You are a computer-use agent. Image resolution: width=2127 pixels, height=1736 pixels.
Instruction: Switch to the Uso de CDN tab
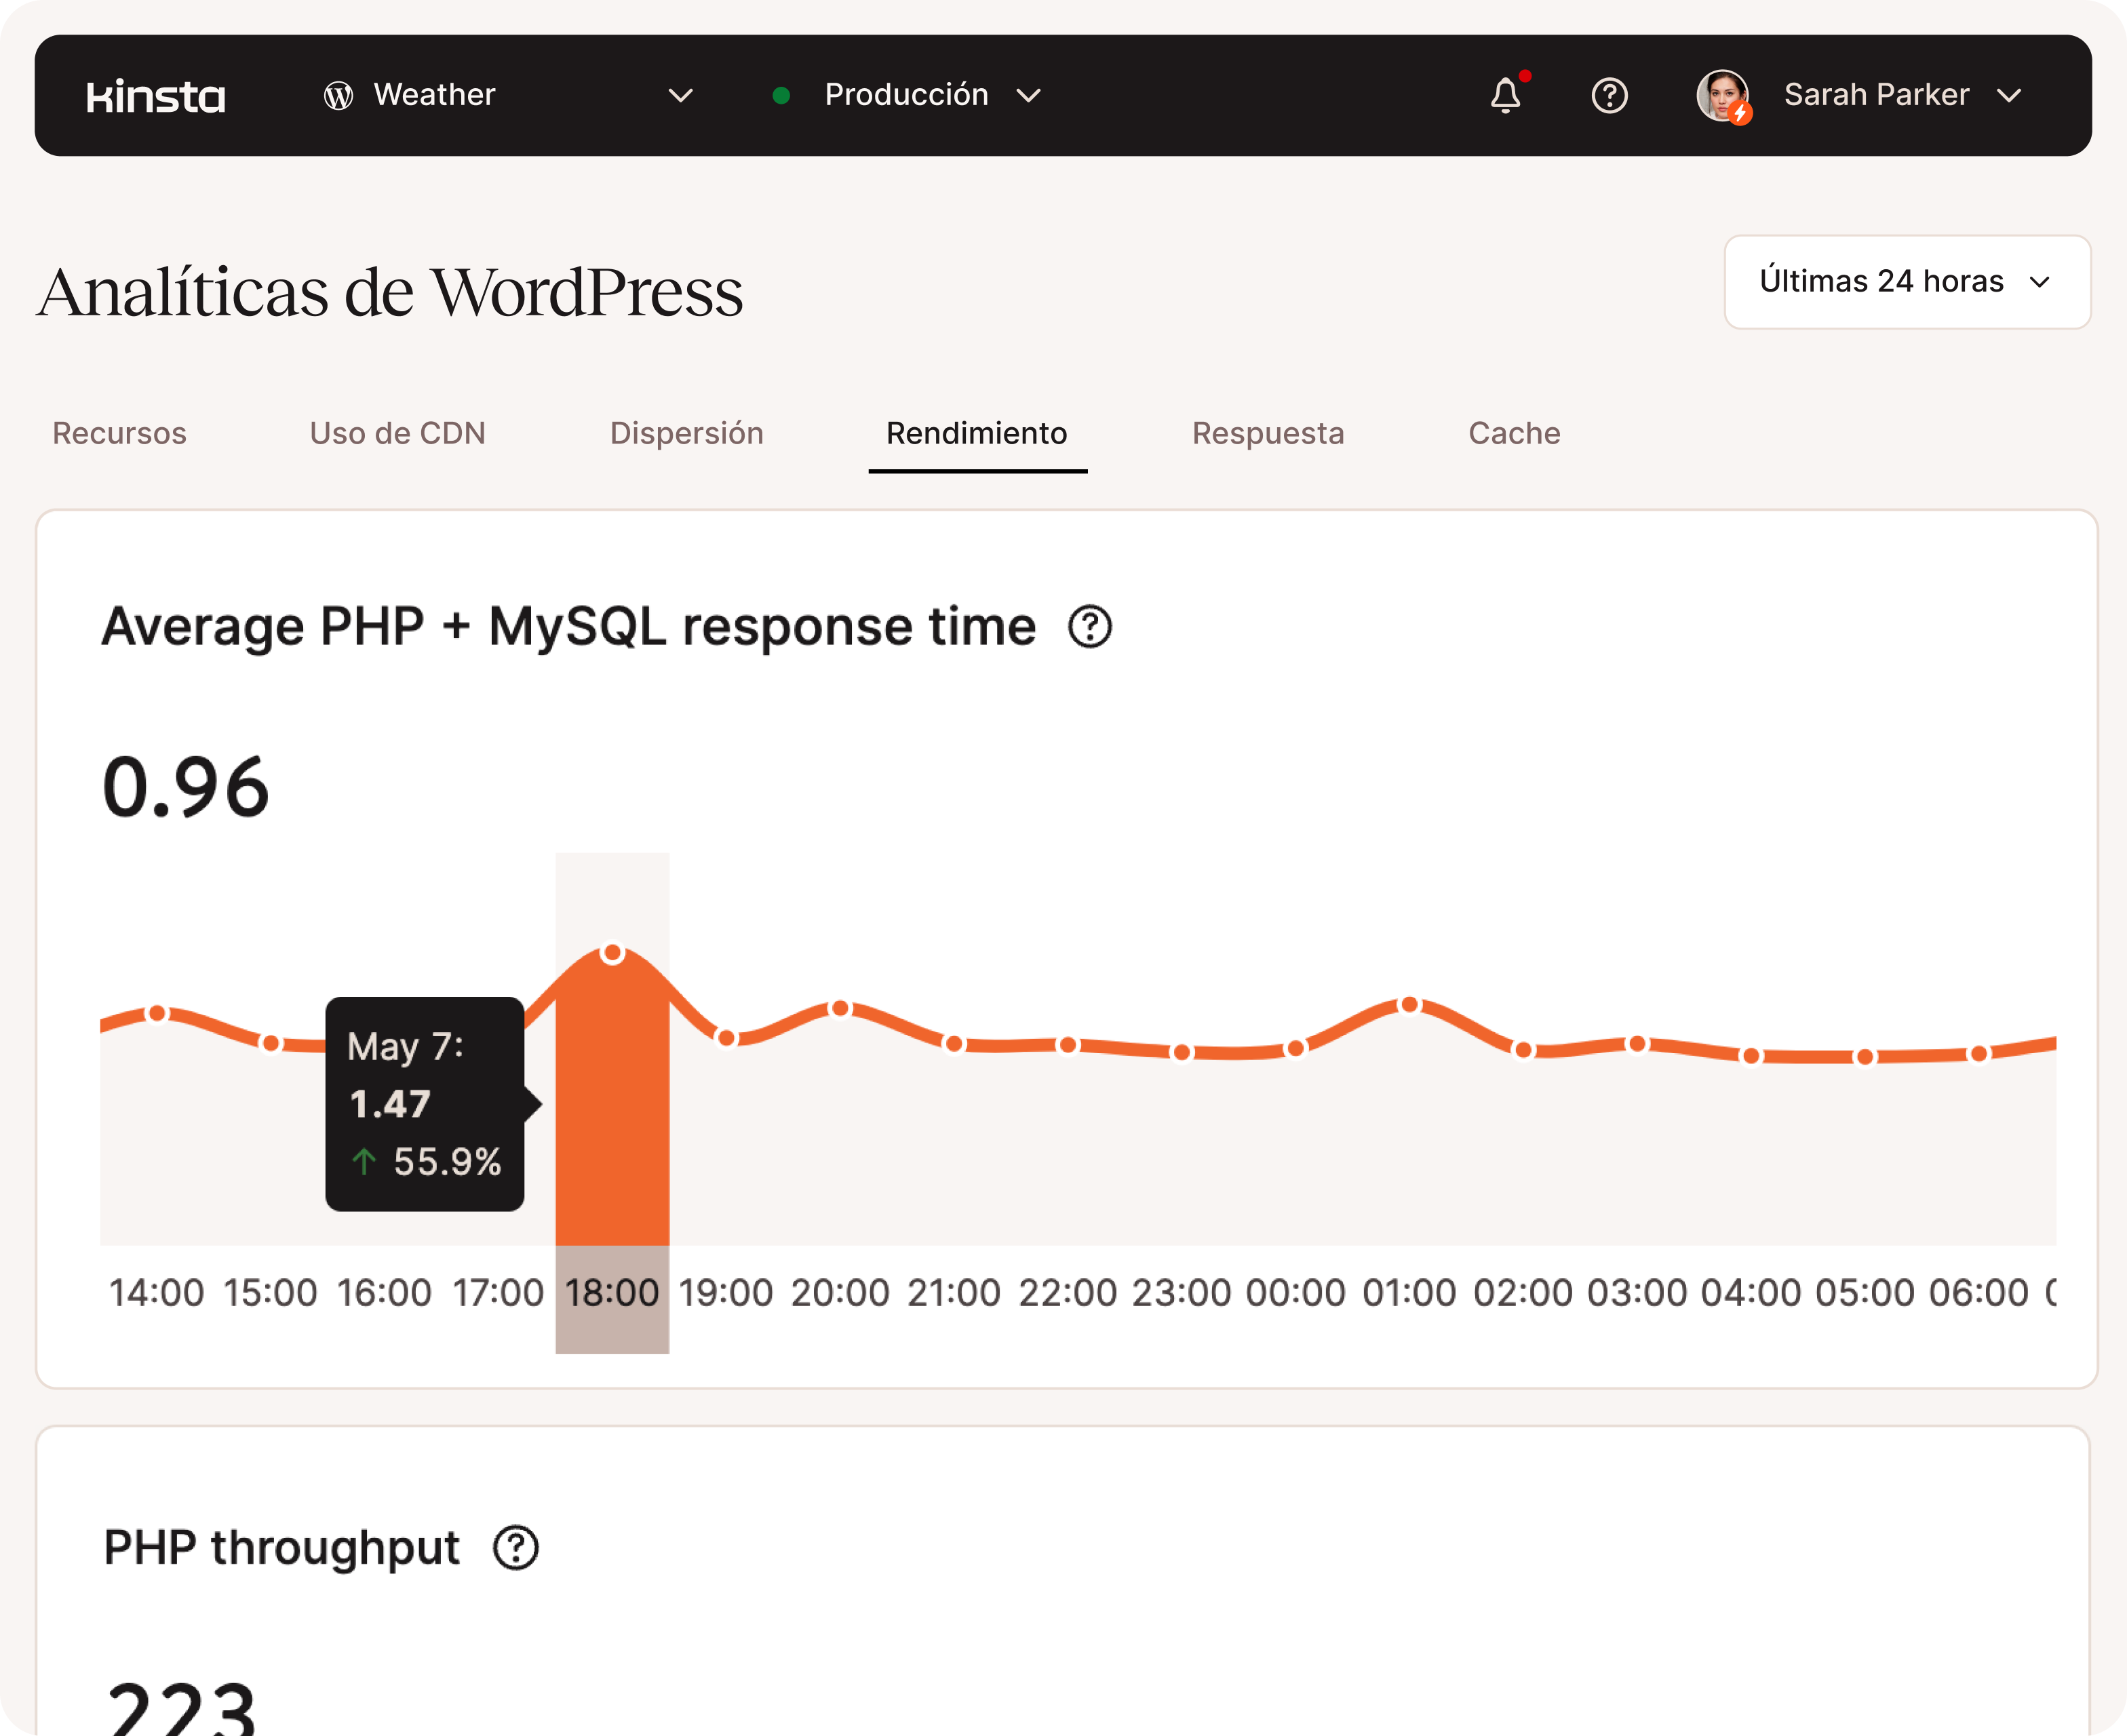point(397,433)
